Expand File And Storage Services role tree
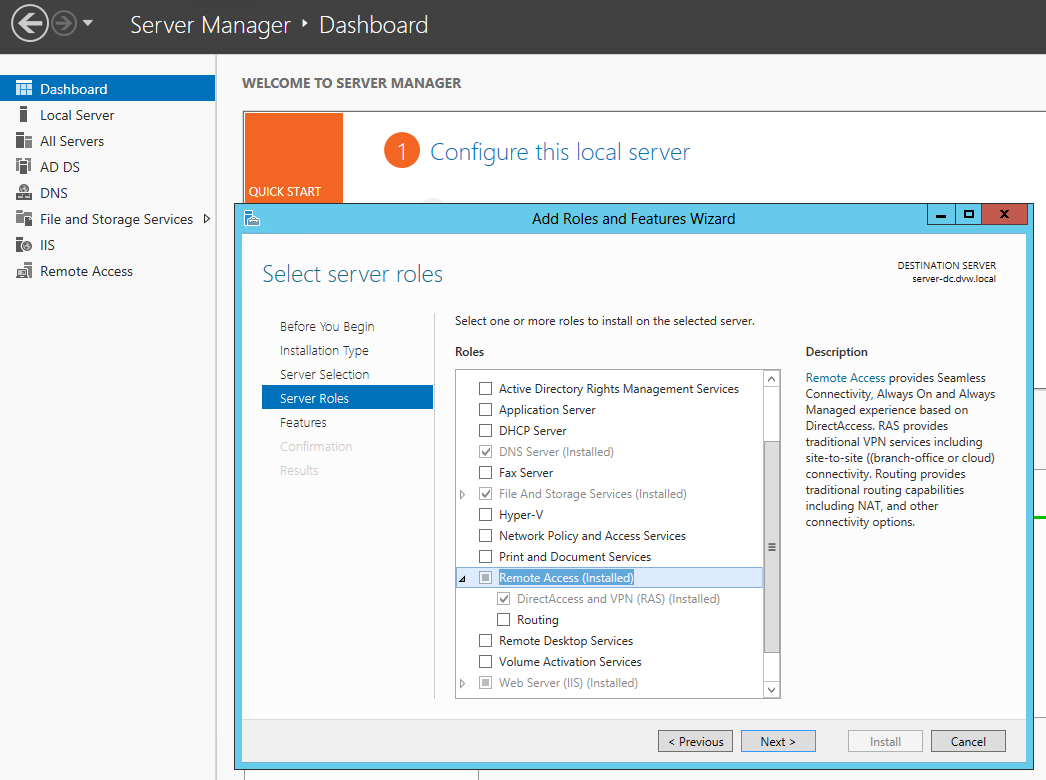This screenshot has height=780, width=1046. 462,494
